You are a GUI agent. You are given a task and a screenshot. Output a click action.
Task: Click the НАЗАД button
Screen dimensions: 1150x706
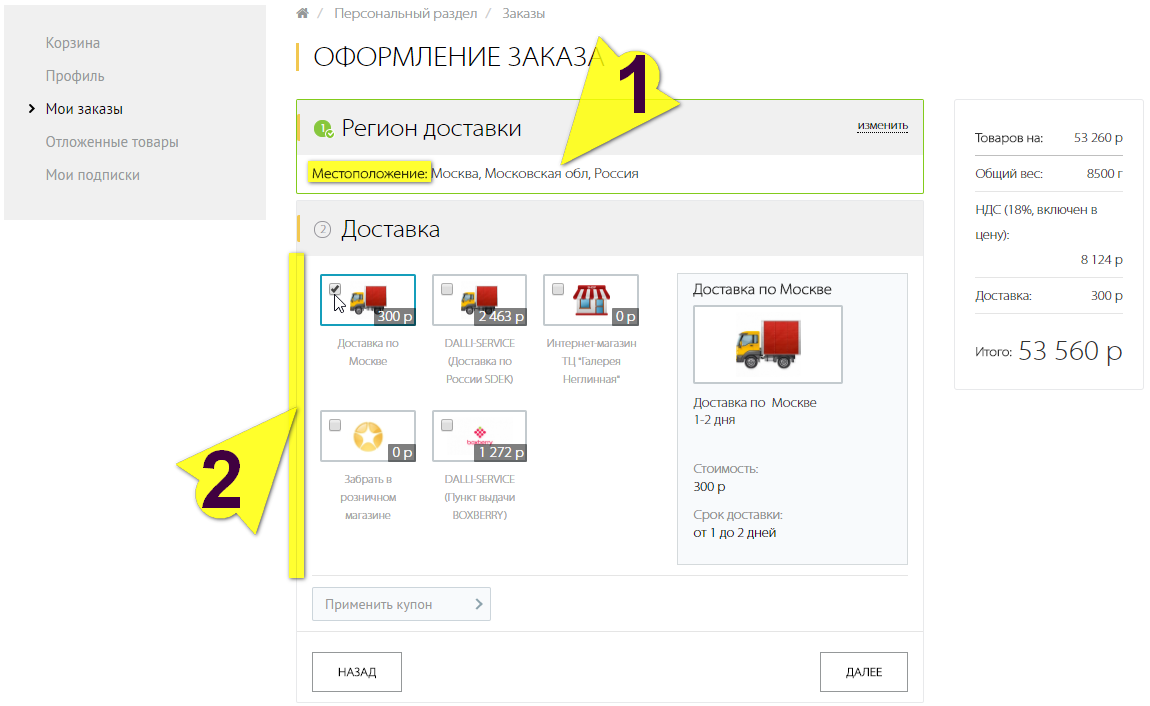356,672
